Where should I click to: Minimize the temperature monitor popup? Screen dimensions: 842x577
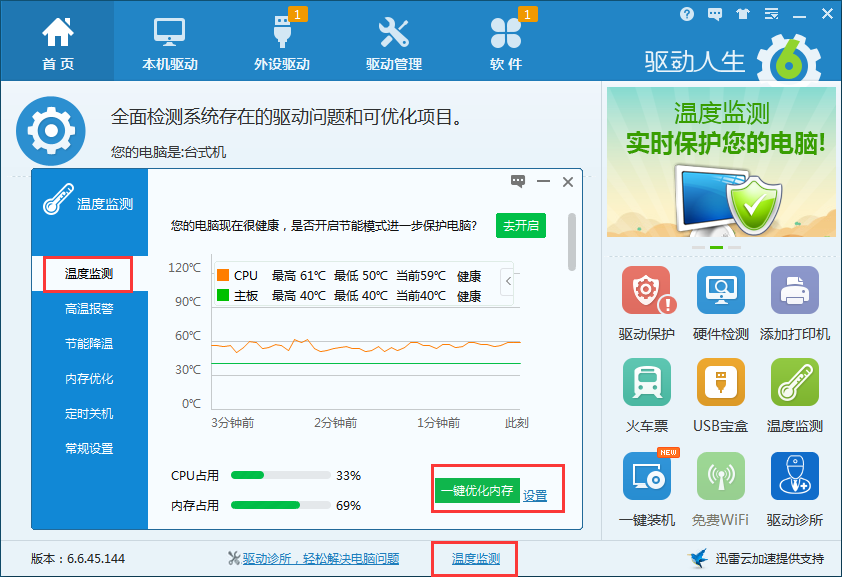pos(543,181)
